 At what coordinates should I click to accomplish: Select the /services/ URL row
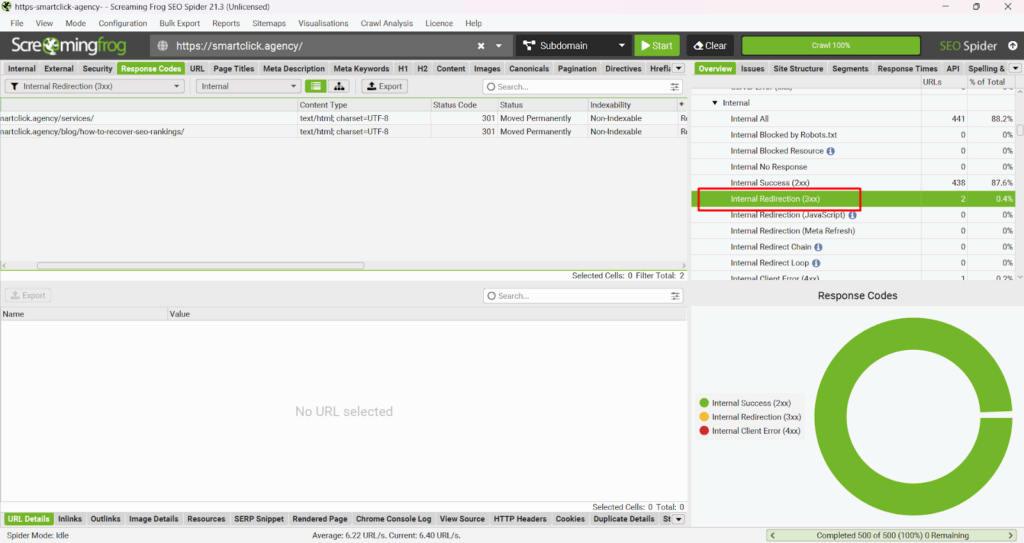tap(344, 118)
